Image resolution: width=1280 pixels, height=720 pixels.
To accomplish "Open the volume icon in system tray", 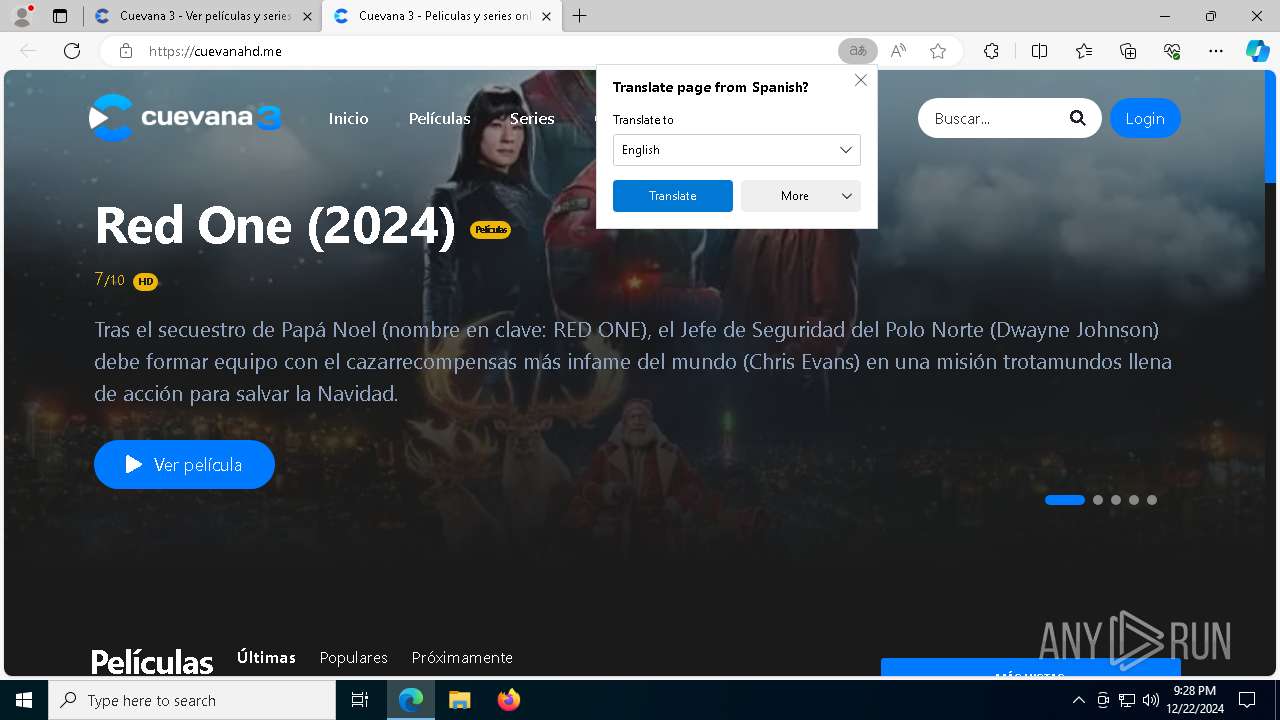I will (1151, 700).
